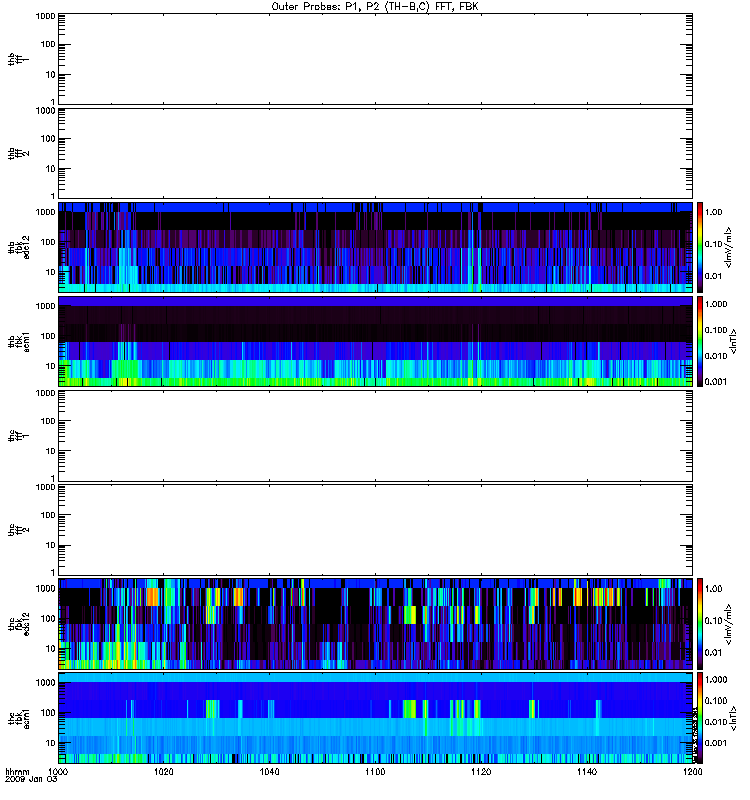750x800 pixels.
Task: Click the color bar beside thc fbk edc12
Action: tap(700, 624)
